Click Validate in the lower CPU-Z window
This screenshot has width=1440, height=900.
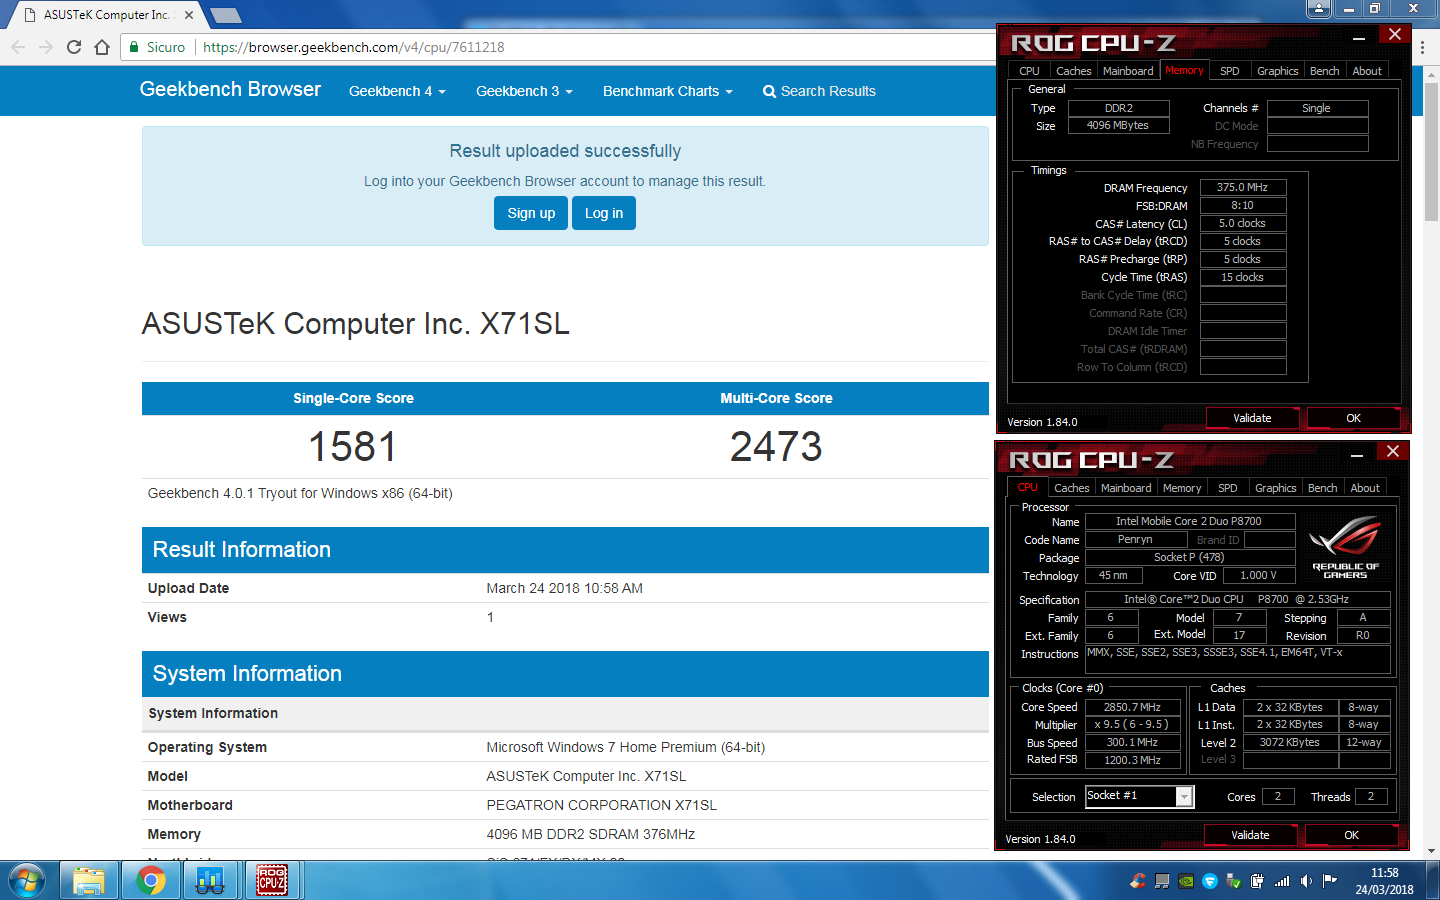point(1250,835)
